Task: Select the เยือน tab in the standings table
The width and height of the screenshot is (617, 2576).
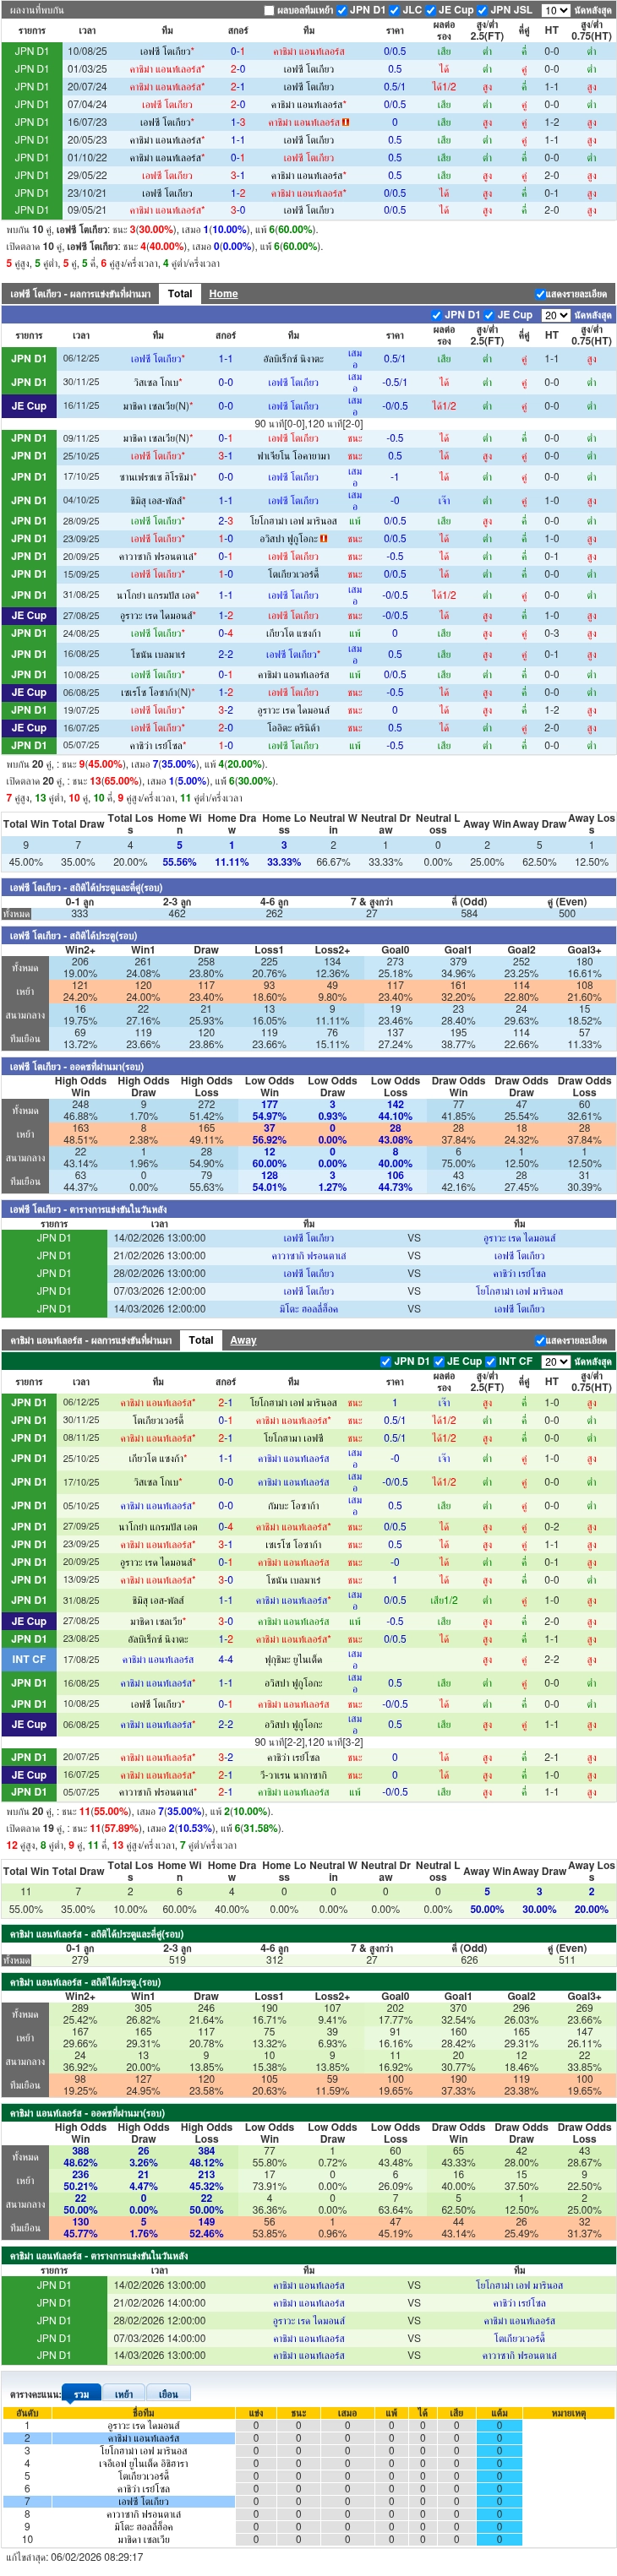Action: click(x=168, y=2394)
